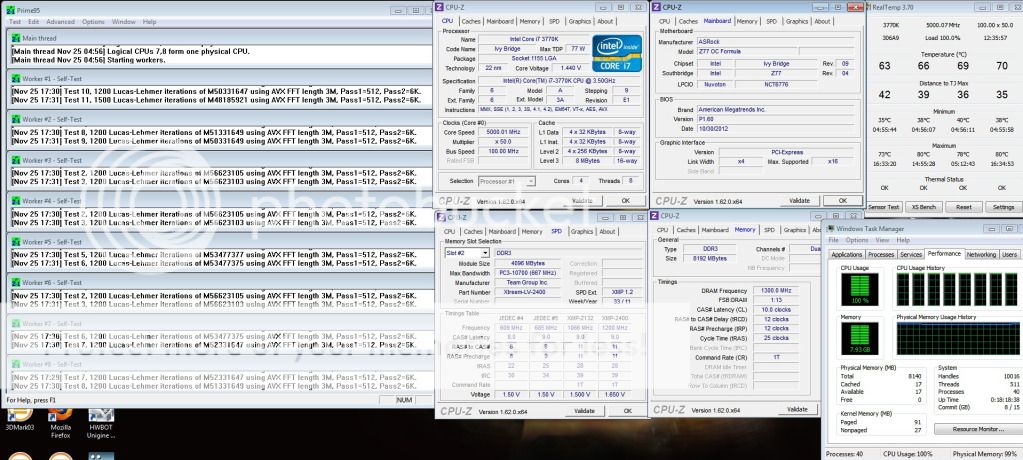Click the Worker #3 Self-Test window icon

pyautogui.click(x=16, y=160)
